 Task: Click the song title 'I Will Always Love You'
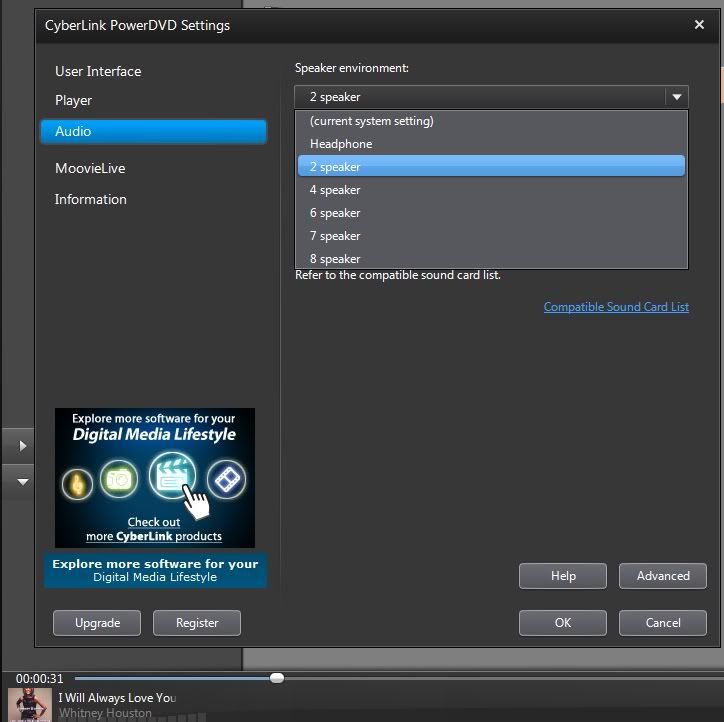tap(117, 698)
